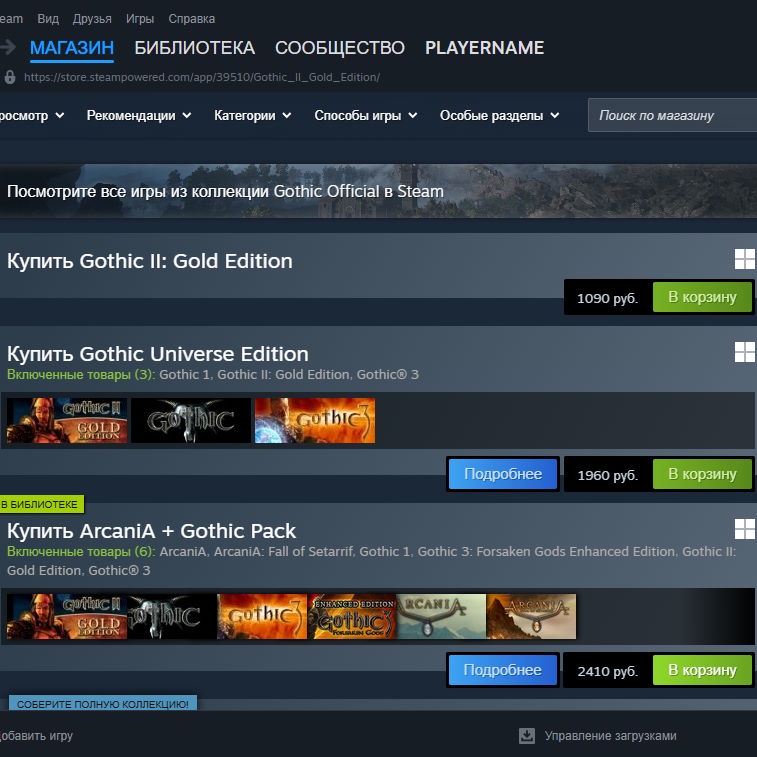Open the Gothic Official collection banner
The image size is (757, 757).
point(378,191)
